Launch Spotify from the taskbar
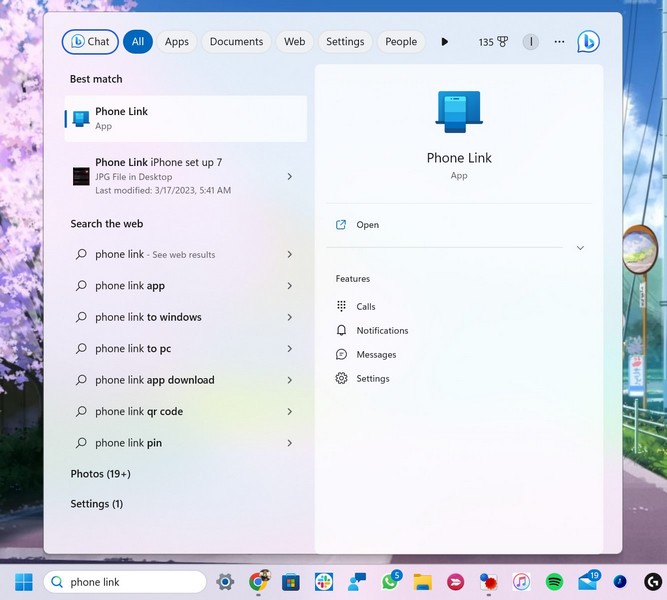Image resolution: width=667 pixels, height=600 pixels. [x=554, y=582]
